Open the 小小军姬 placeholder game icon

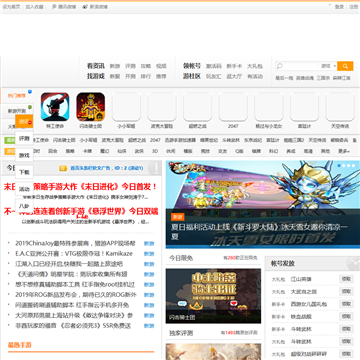[x=126, y=107]
